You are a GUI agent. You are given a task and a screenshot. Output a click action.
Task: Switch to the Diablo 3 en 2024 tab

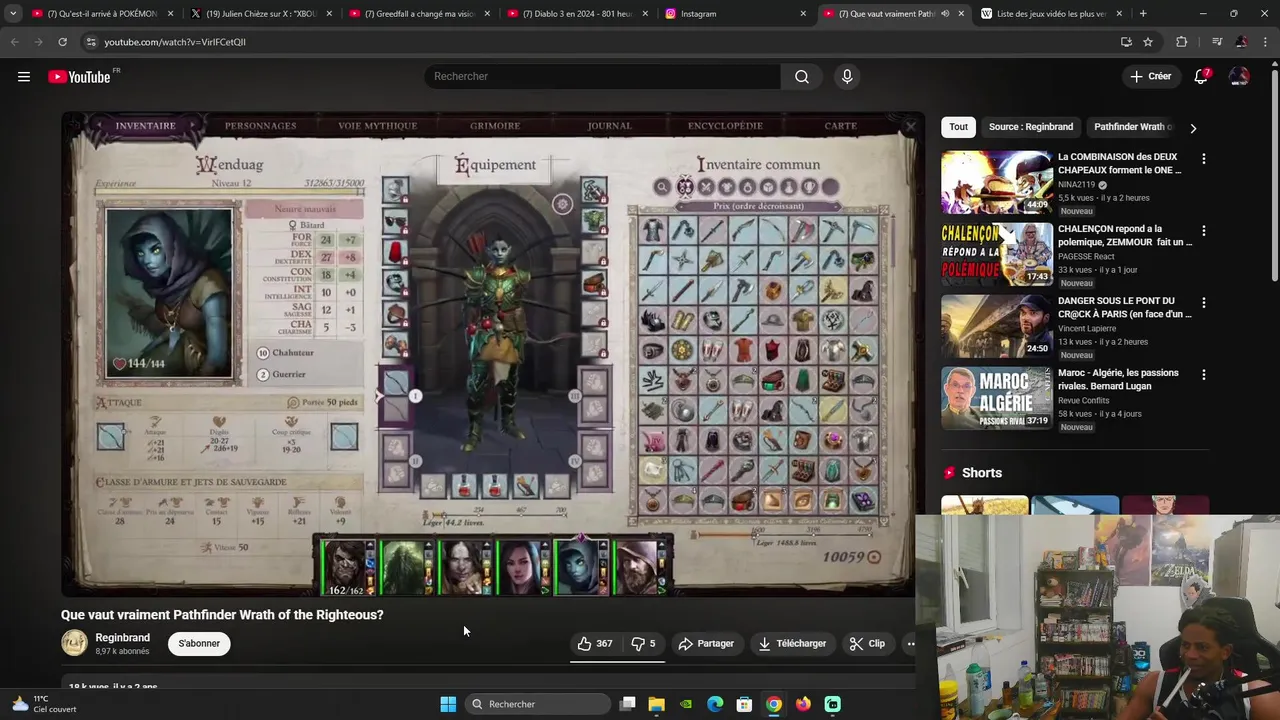pyautogui.click(x=577, y=14)
